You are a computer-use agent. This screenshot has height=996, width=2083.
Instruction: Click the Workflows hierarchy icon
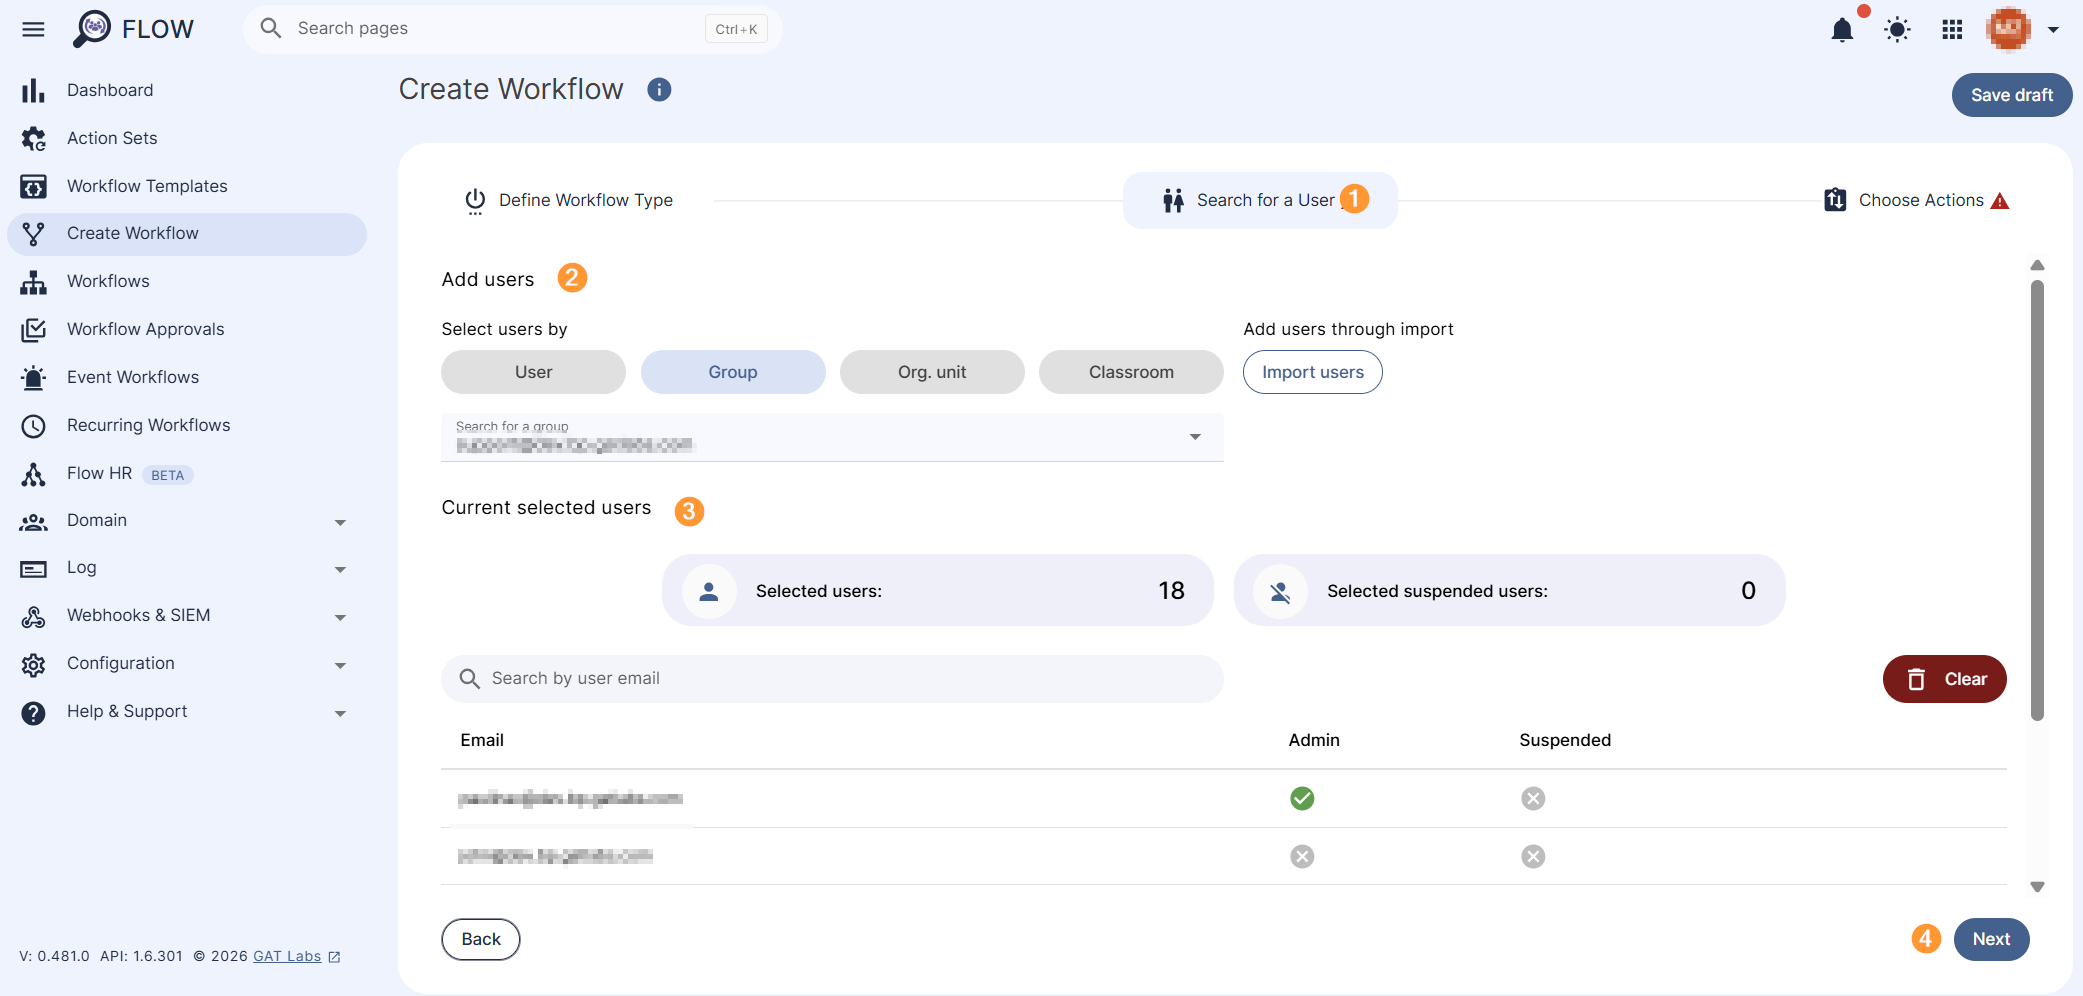pyautogui.click(x=33, y=282)
